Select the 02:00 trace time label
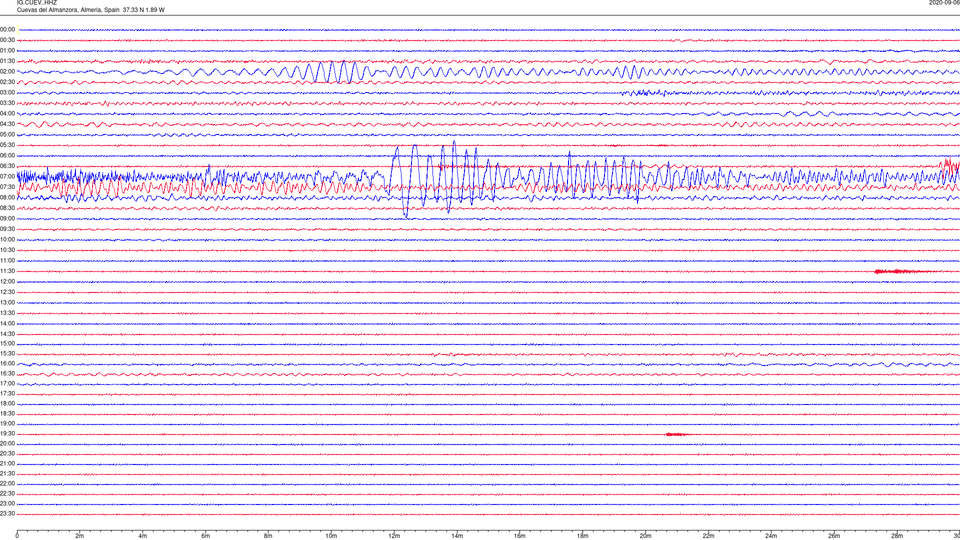960x540 pixels. pyautogui.click(x=8, y=72)
